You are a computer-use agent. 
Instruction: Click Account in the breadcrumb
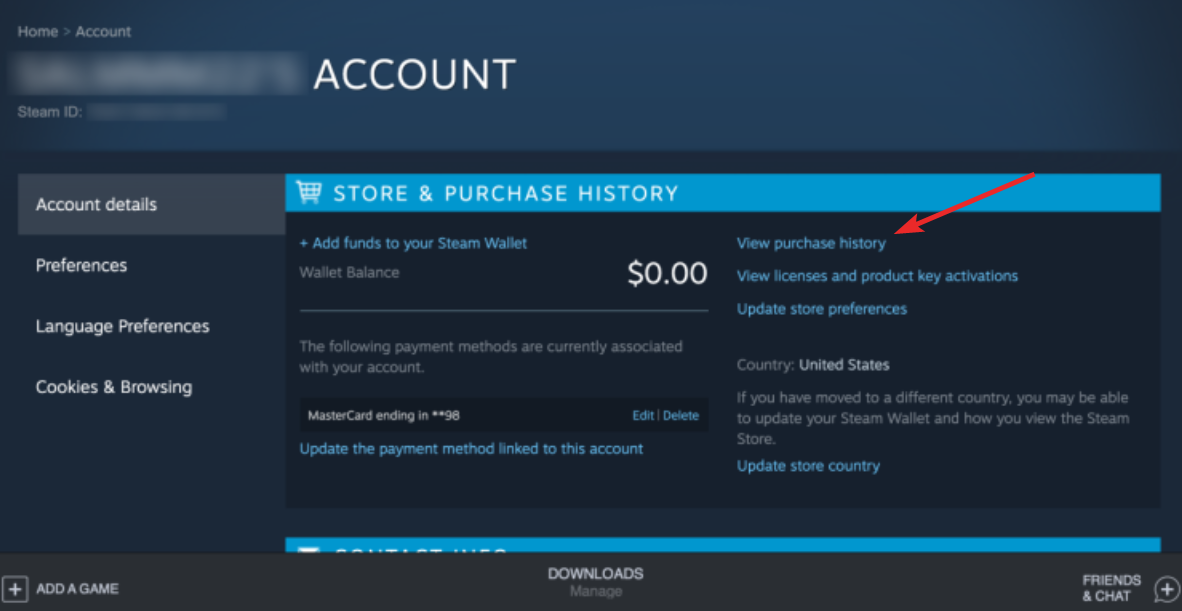point(103,32)
